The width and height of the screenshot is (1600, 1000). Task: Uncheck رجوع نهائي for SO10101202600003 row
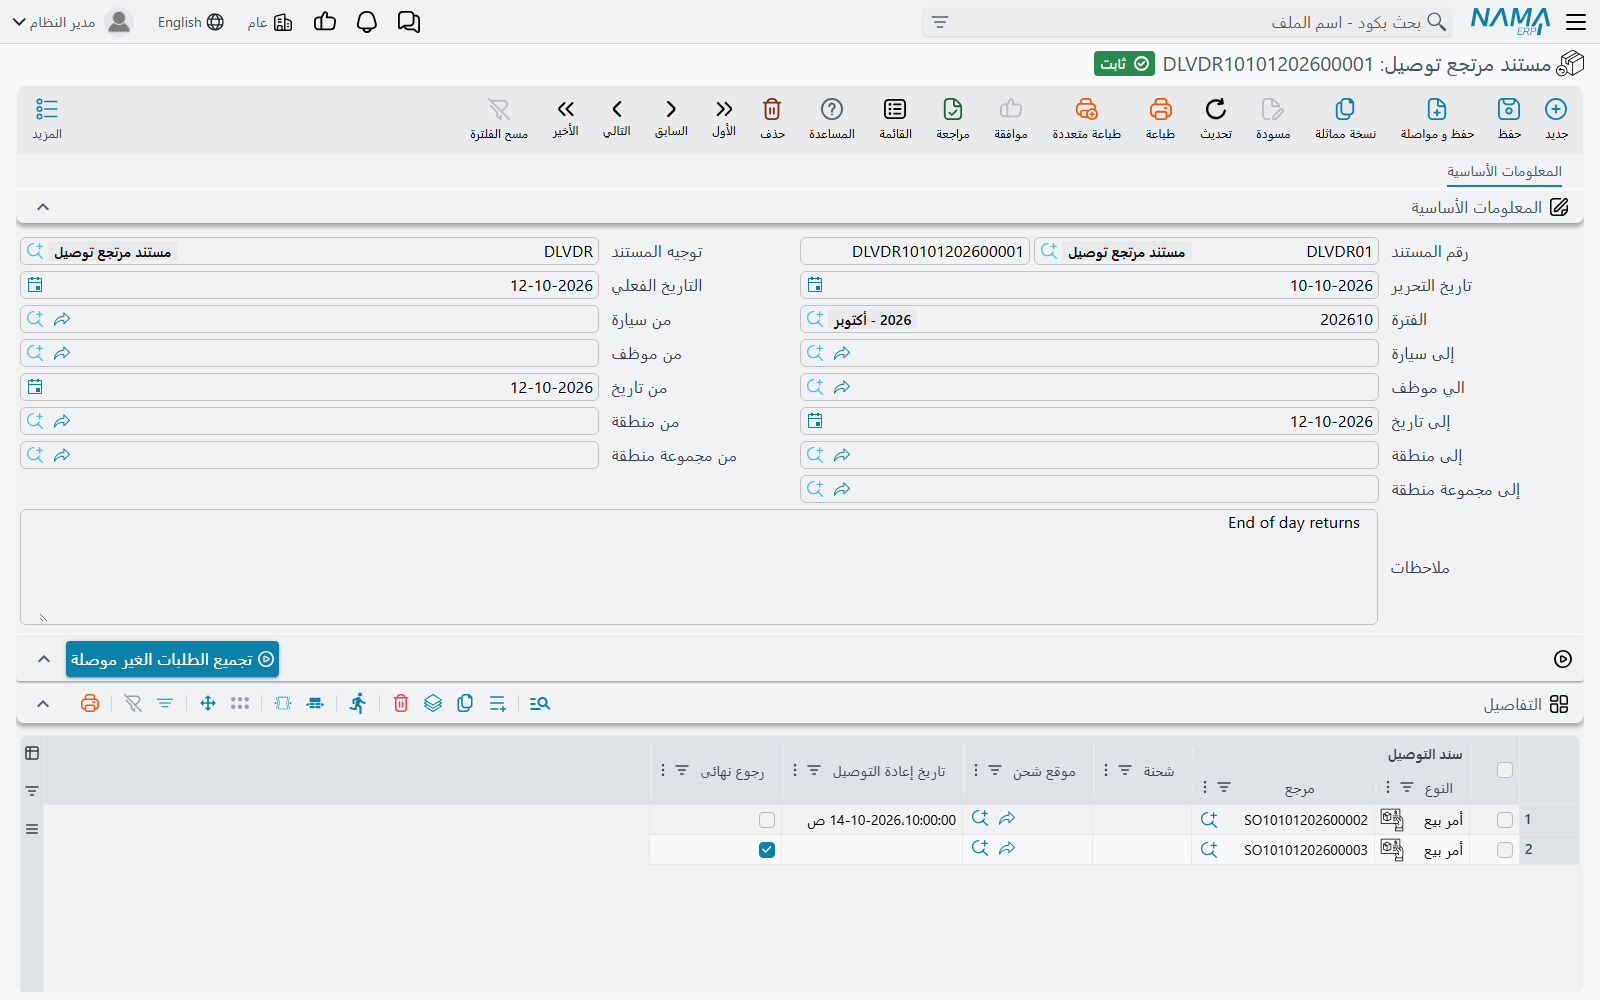[767, 850]
